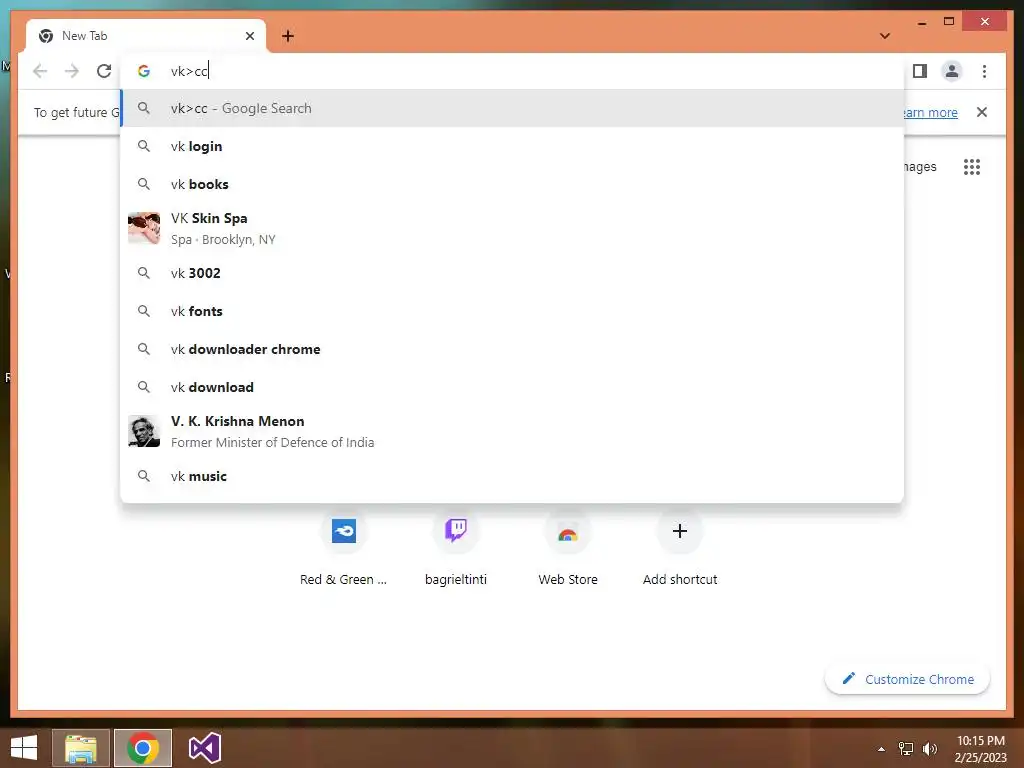Image resolution: width=1024 pixels, height=768 pixels.
Task: Open the Red & Green shortcut tile
Action: pyautogui.click(x=344, y=549)
